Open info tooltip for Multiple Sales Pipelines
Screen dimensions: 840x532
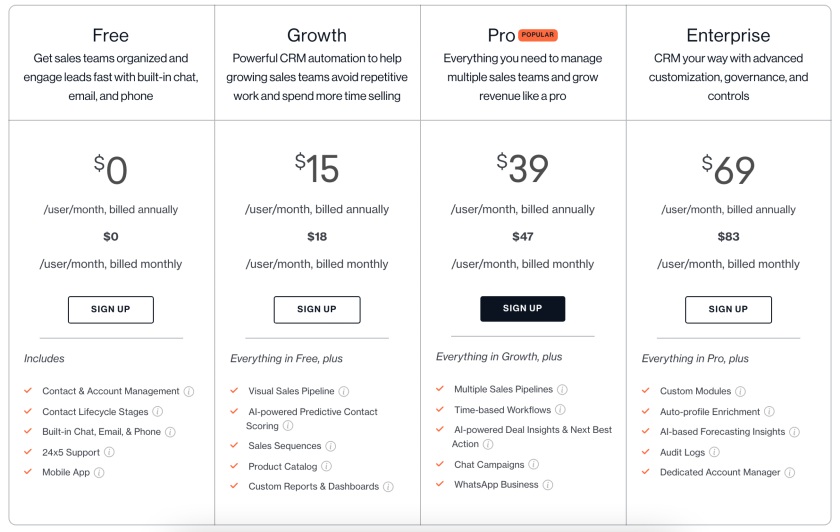[x=562, y=389]
